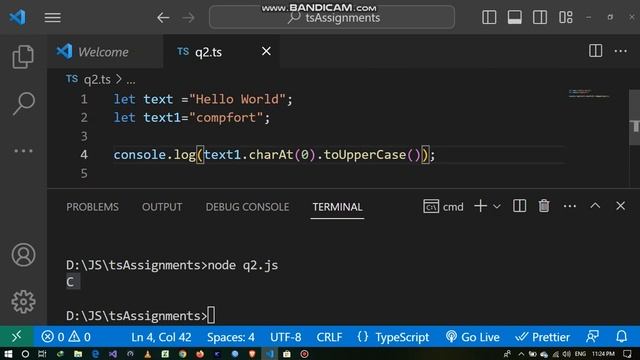
Task: Click the "compfort" string on line 2
Action: click(x=226, y=118)
